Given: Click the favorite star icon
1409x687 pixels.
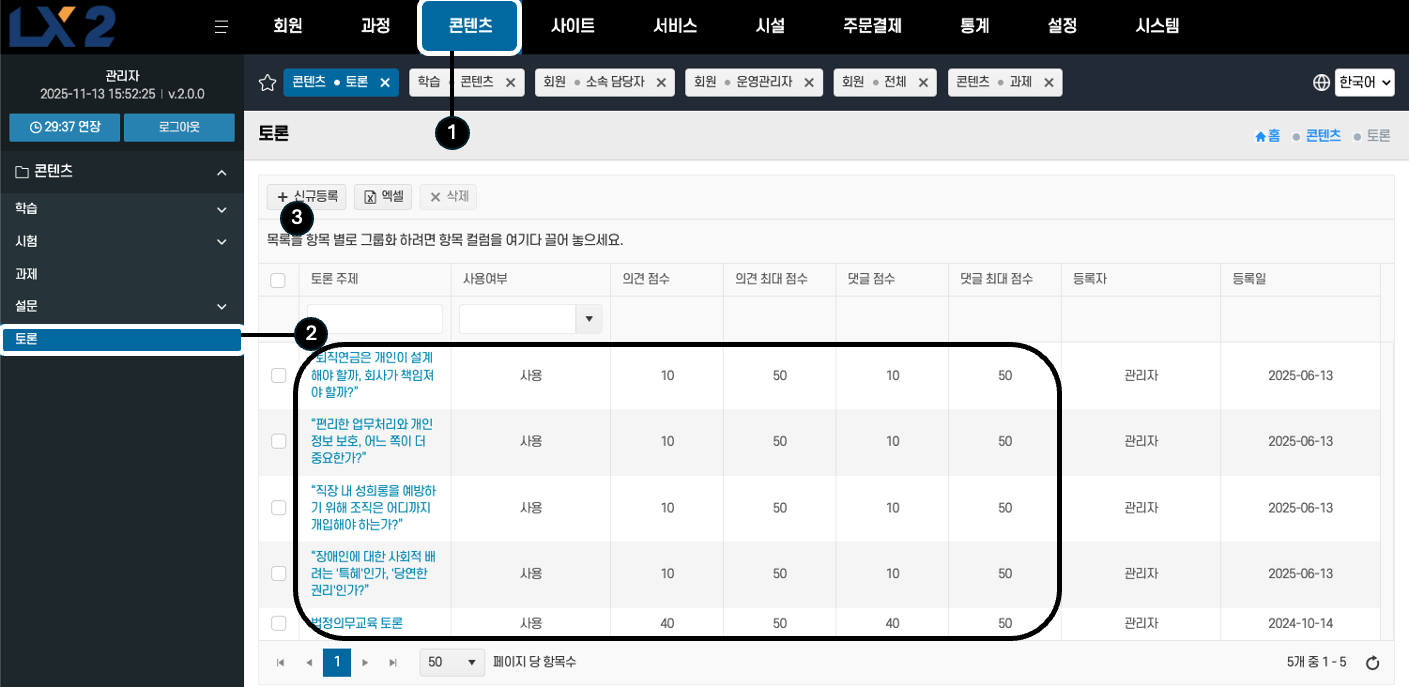Looking at the screenshot, I should click(267, 83).
